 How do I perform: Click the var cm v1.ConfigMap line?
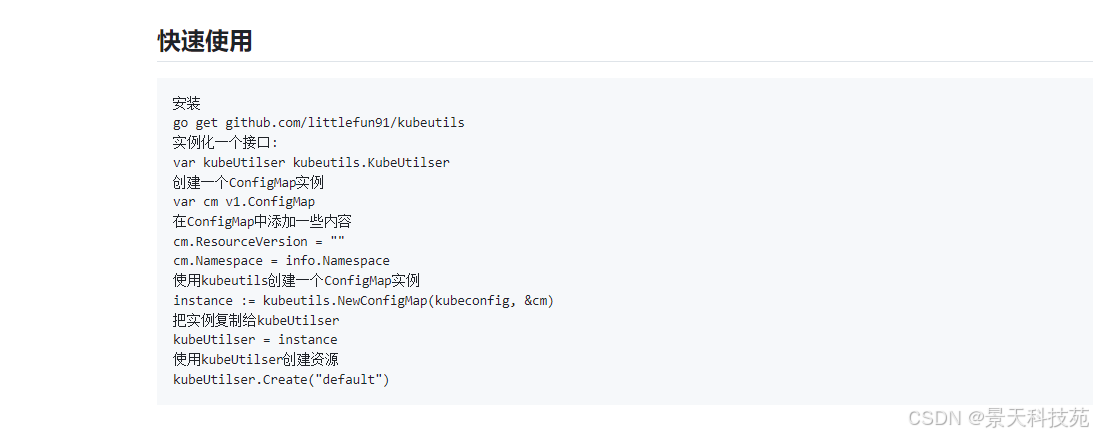(x=244, y=202)
